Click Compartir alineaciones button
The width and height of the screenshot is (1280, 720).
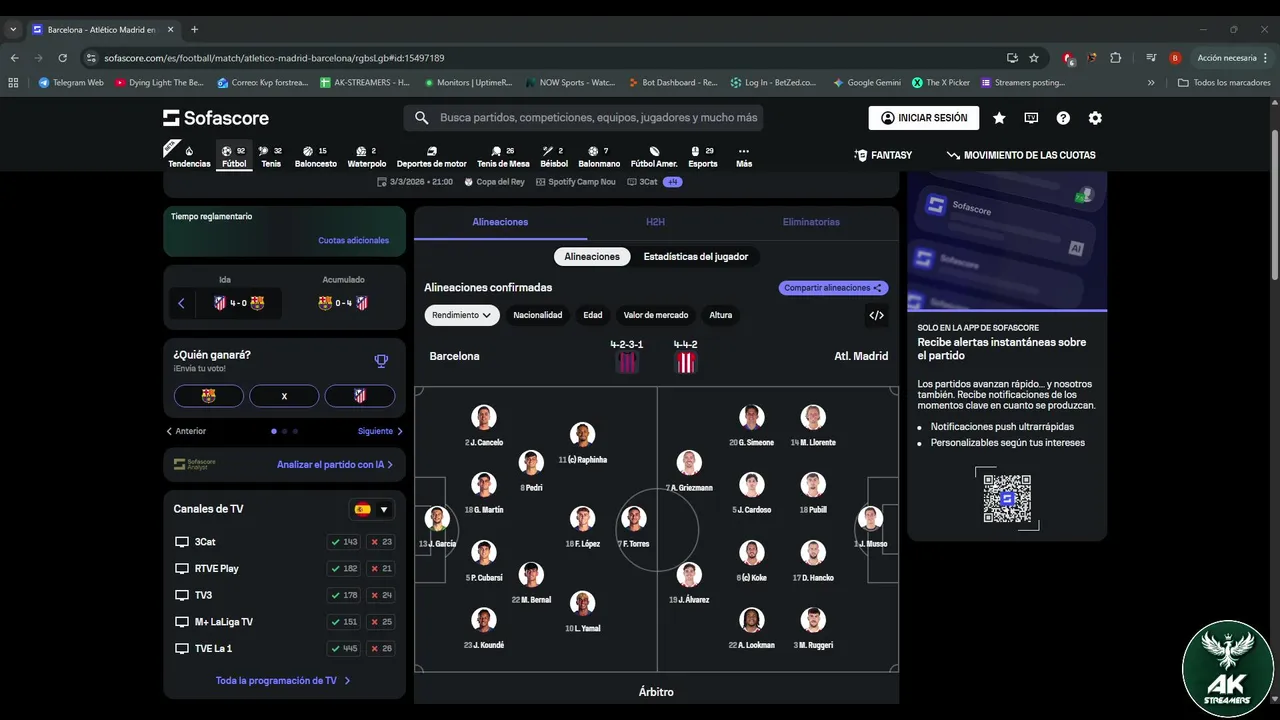click(833, 288)
